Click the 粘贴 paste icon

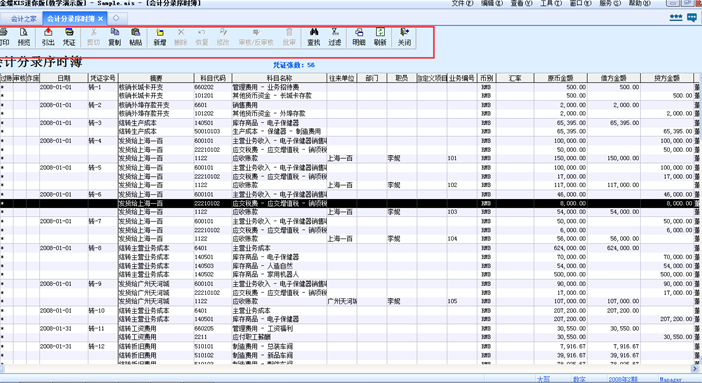[136, 37]
